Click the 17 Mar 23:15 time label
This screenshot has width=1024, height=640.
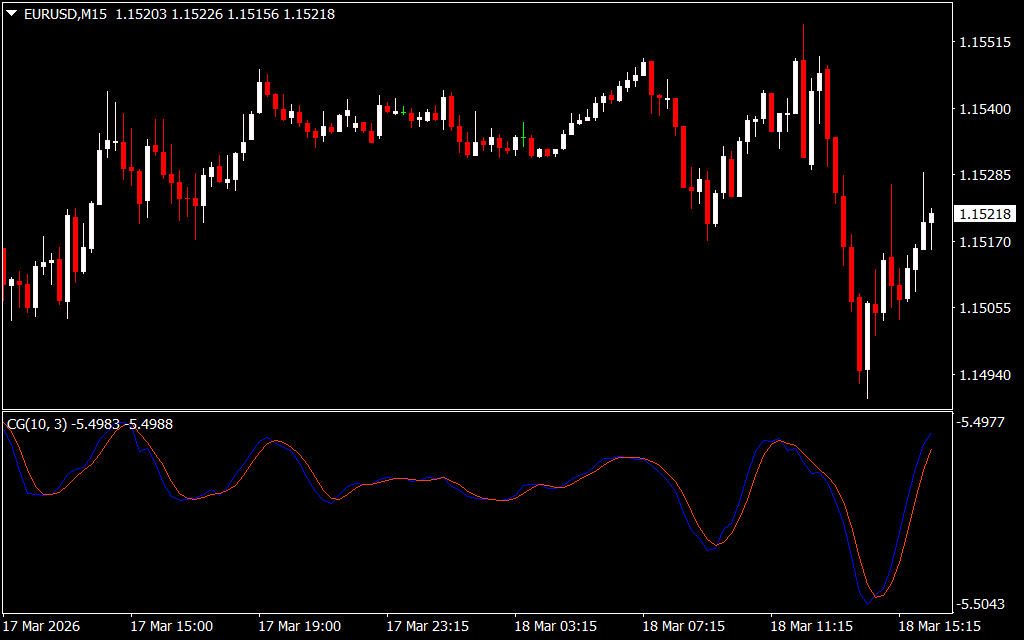[x=427, y=626]
